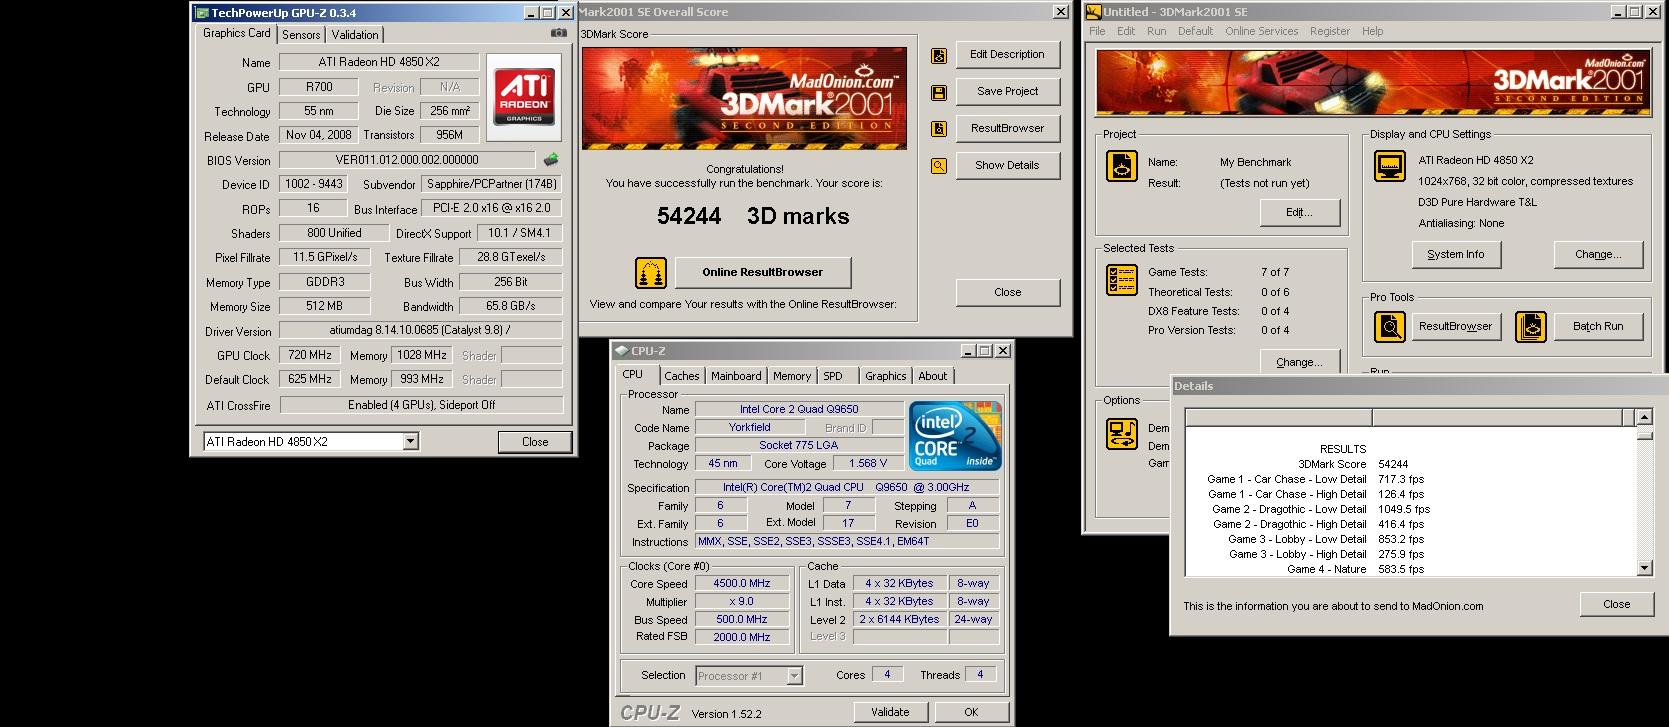Open the Help menu in 3DMark2001
The height and width of the screenshot is (727, 1669).
point(1373,31)
